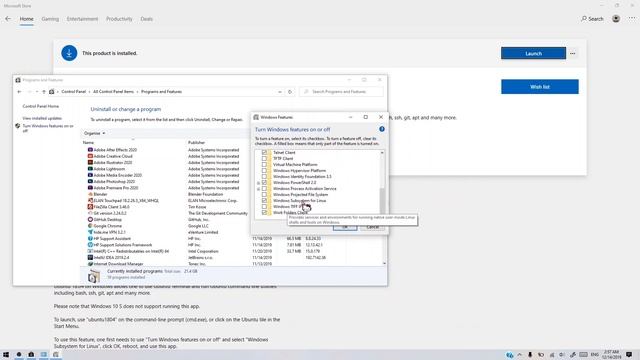The image size is (640, 360).
Task: Open the Entertainment tab
Action: click(82, 19)
